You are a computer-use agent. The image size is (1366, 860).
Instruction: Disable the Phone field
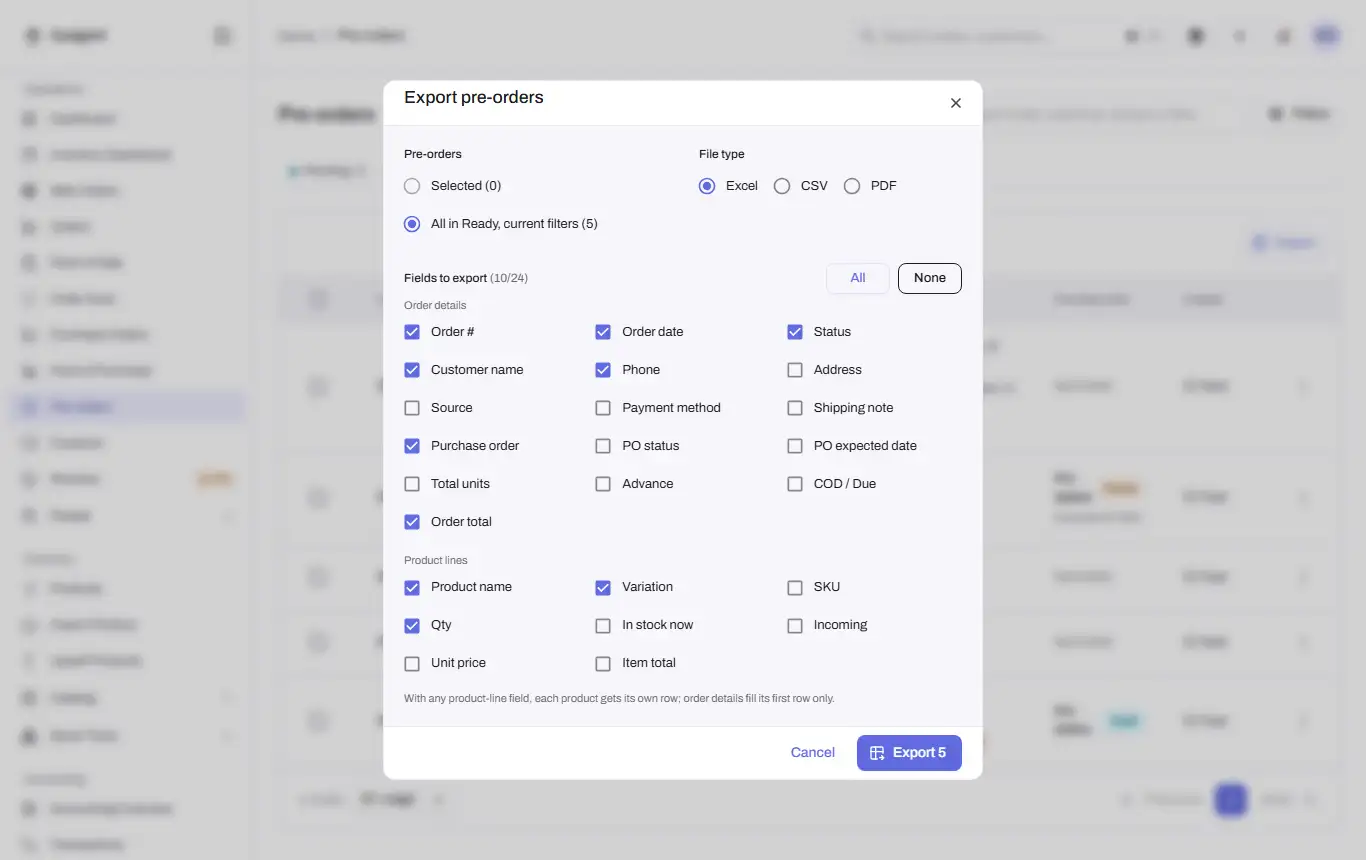tap(603, 370)
